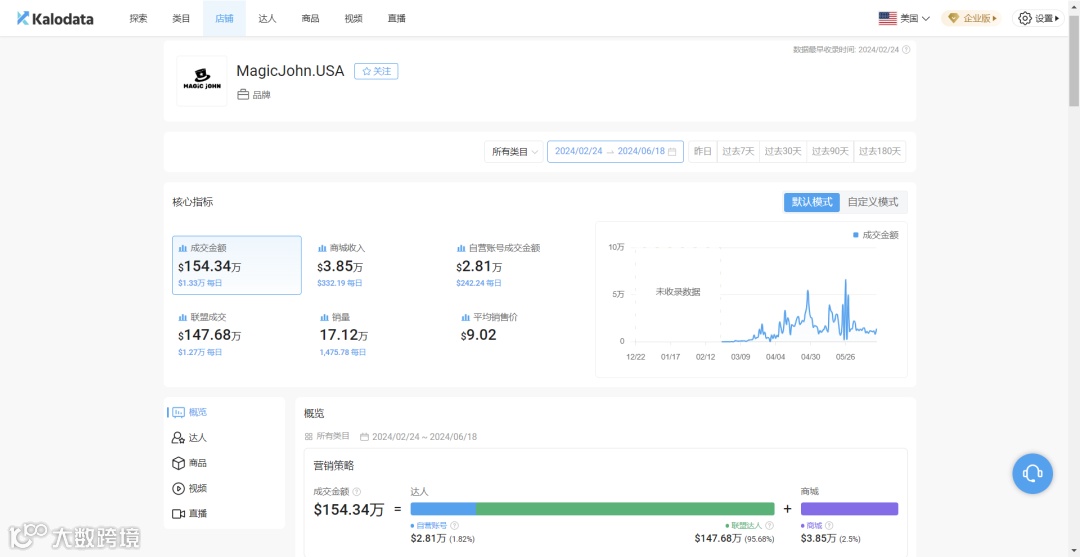1080x557 pixels.
Task: Expand the 所有类目 category dropdown
Action: coord(514,151)
